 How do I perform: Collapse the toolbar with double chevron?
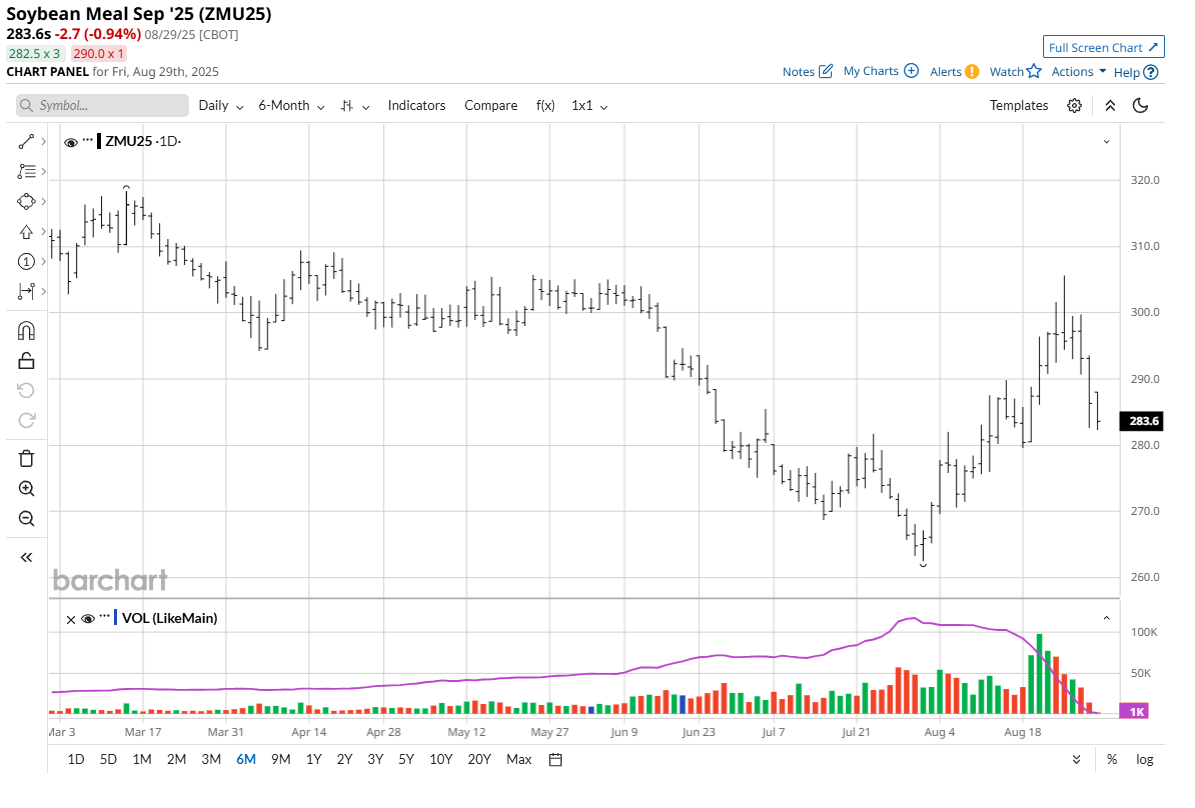click(x=1110, y=106)
